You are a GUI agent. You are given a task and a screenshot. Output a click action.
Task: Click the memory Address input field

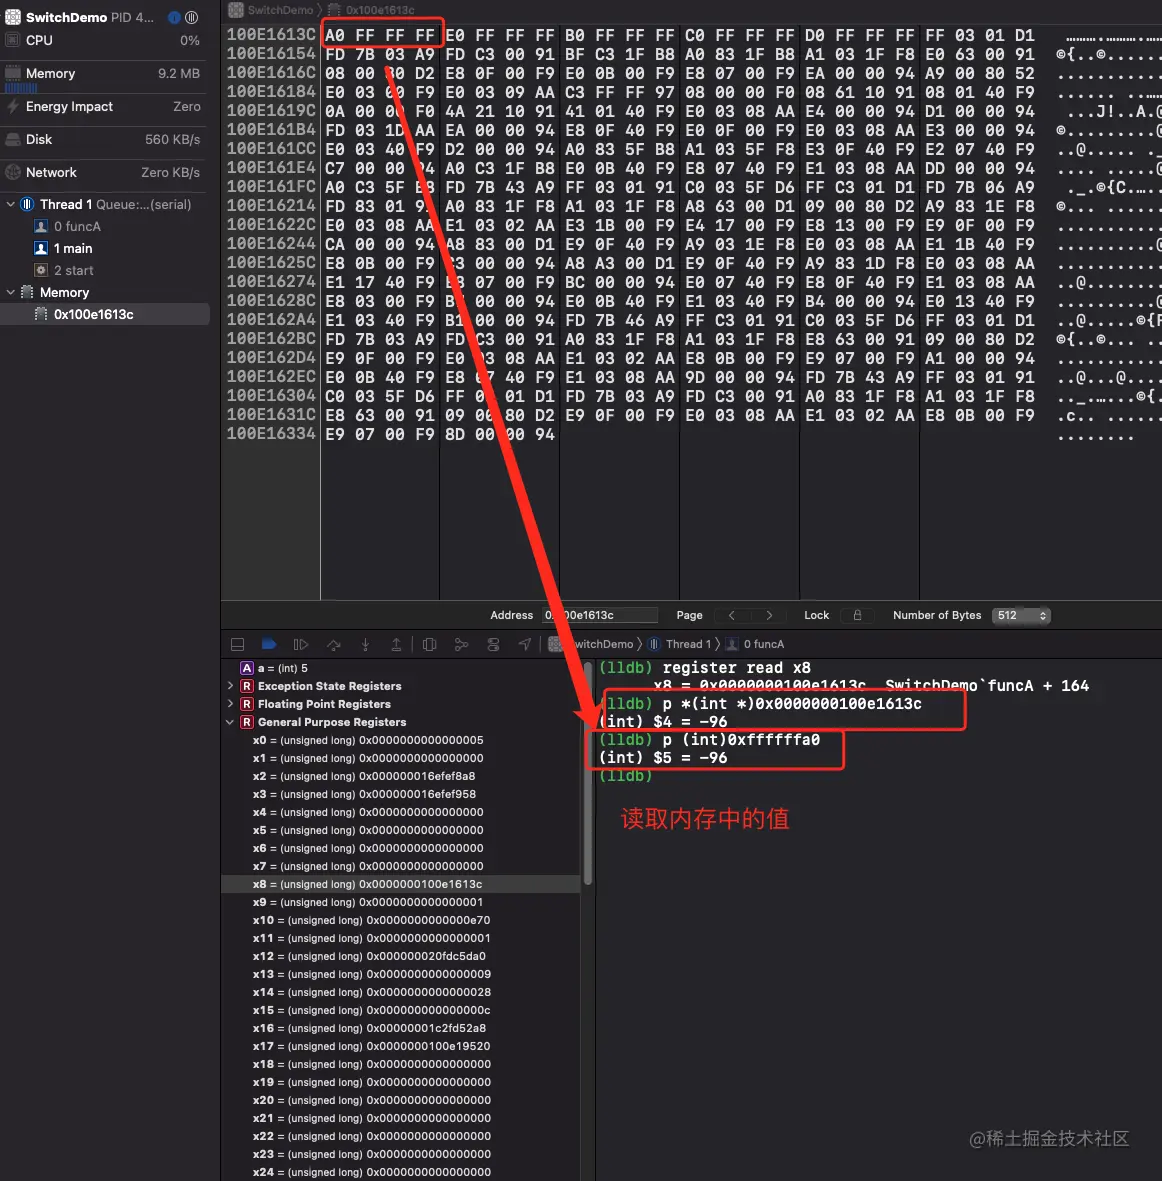tap(599, 615)
